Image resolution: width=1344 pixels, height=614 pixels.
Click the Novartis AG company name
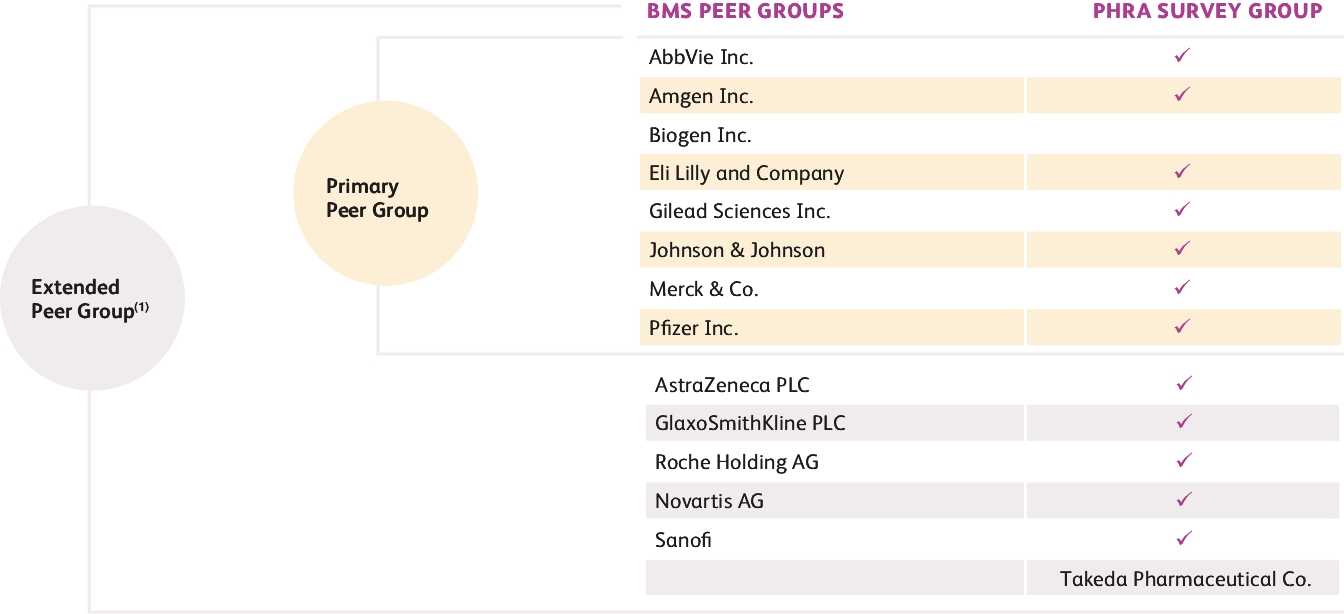click(x=709, y=501)
